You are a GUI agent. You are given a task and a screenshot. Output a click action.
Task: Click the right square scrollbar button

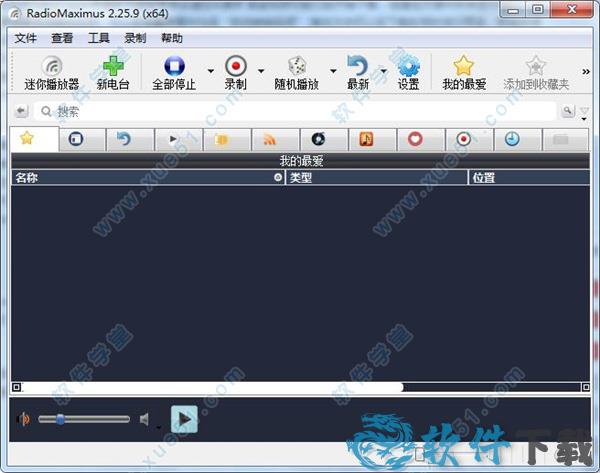click(586, 387)
